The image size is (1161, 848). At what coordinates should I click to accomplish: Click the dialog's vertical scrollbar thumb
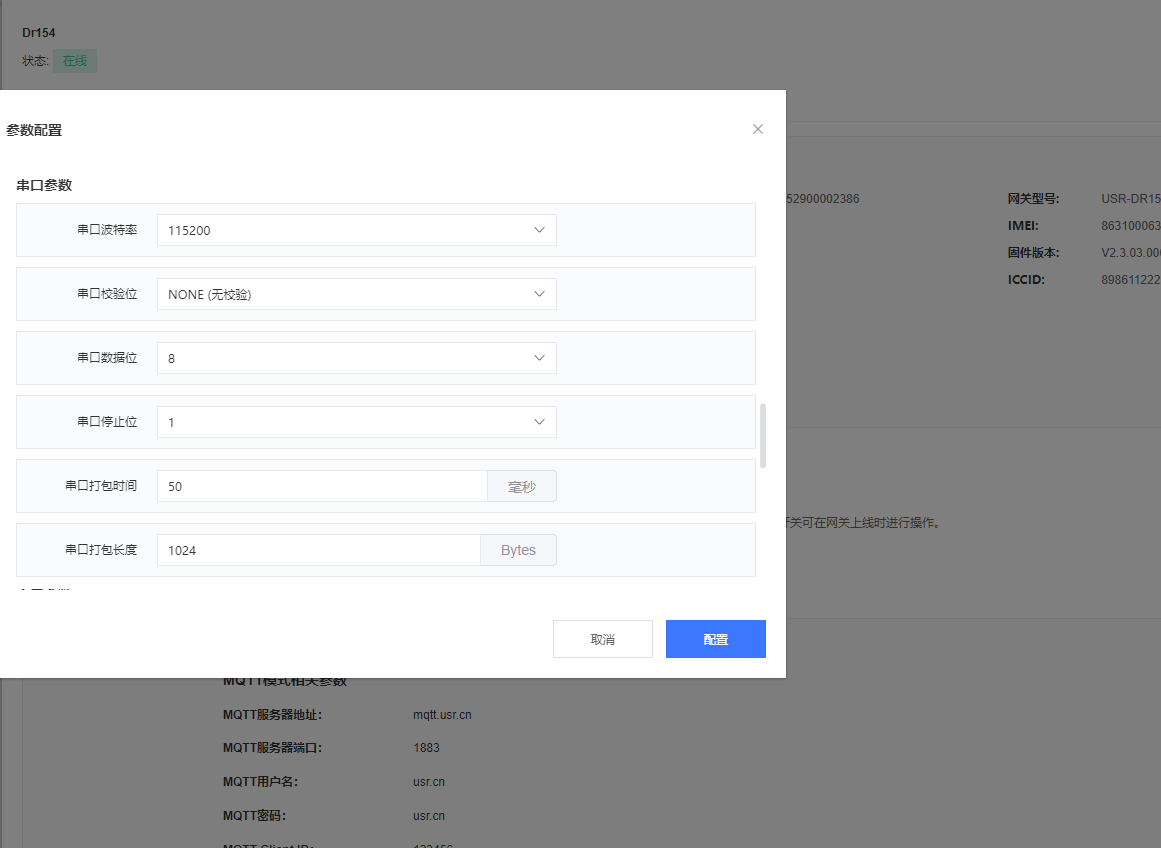(764, 436)
